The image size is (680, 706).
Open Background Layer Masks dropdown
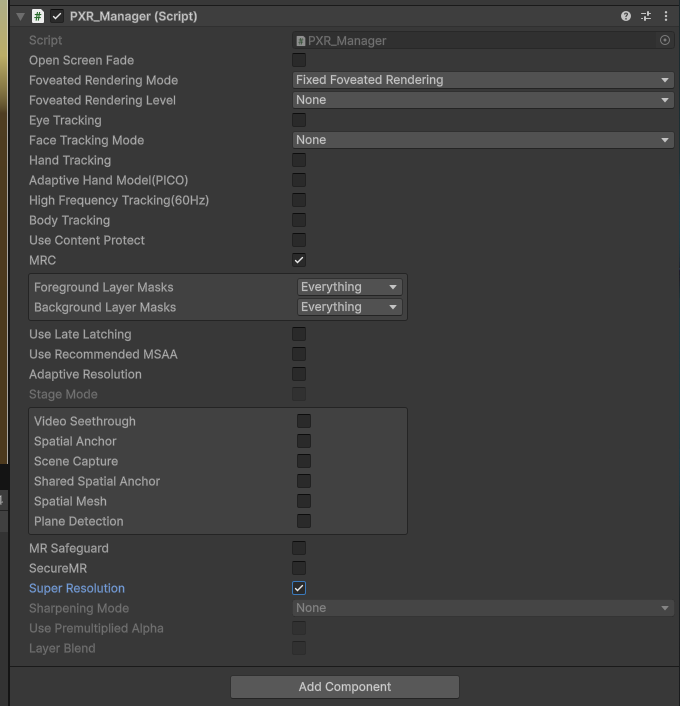(350, 307)
